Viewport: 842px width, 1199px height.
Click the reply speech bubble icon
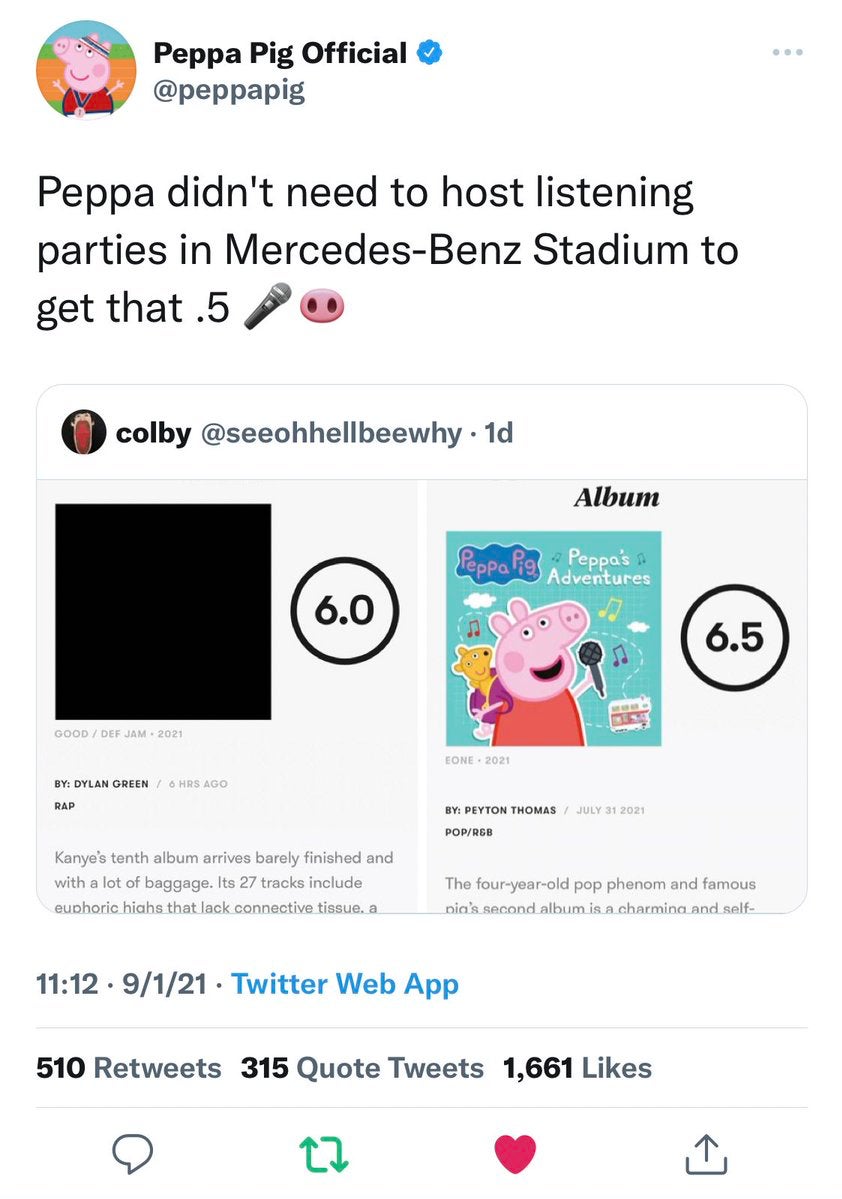[131, 1153]
